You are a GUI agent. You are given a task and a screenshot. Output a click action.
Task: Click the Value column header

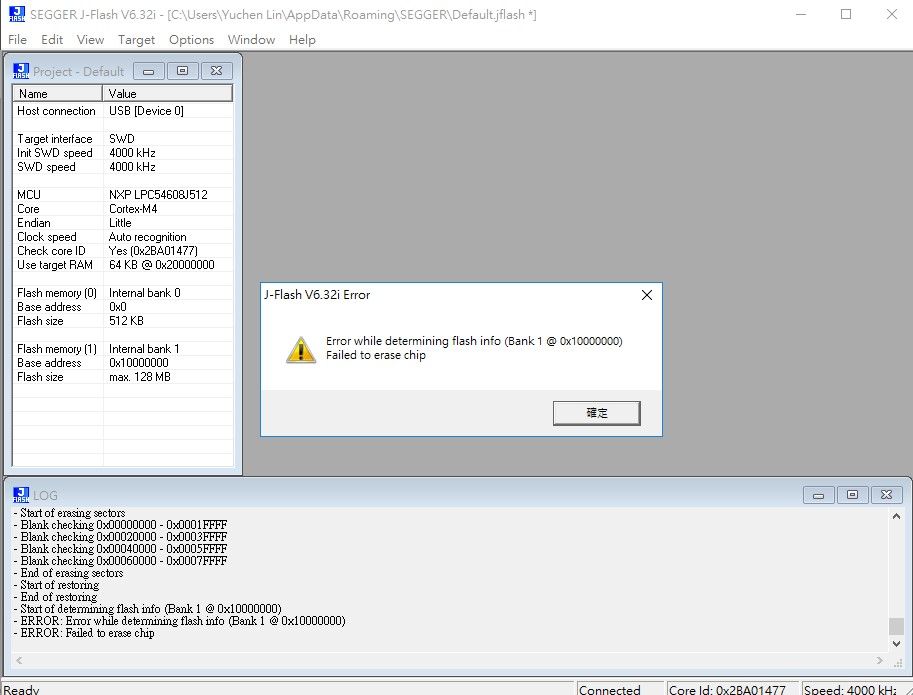[x=168, y=93]
